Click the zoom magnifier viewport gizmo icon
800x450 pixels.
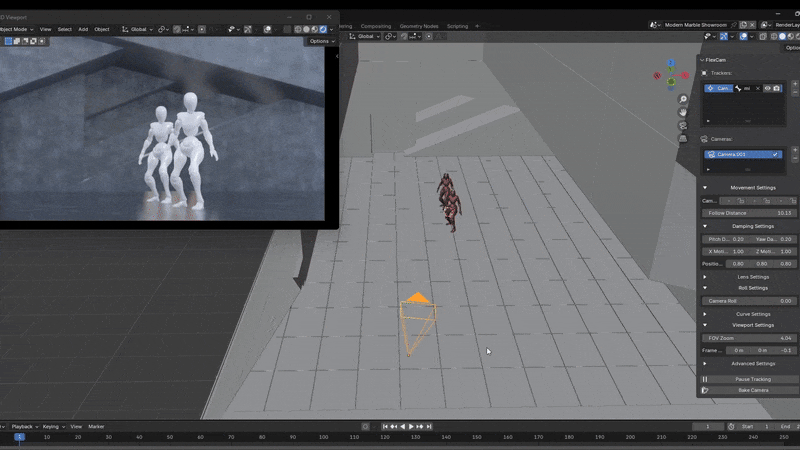pyautogui.click(x=683, y=99)
